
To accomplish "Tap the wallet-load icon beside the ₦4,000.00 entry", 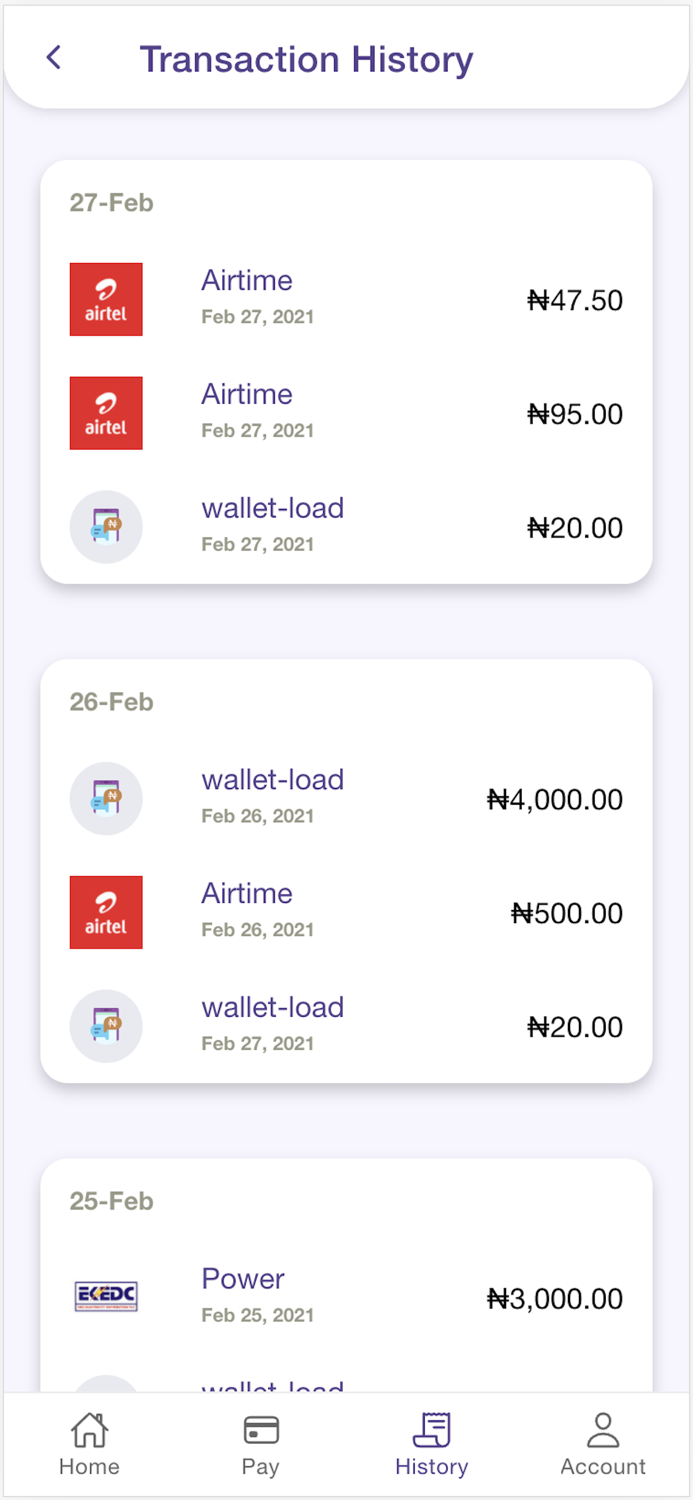I will point(106,798).
